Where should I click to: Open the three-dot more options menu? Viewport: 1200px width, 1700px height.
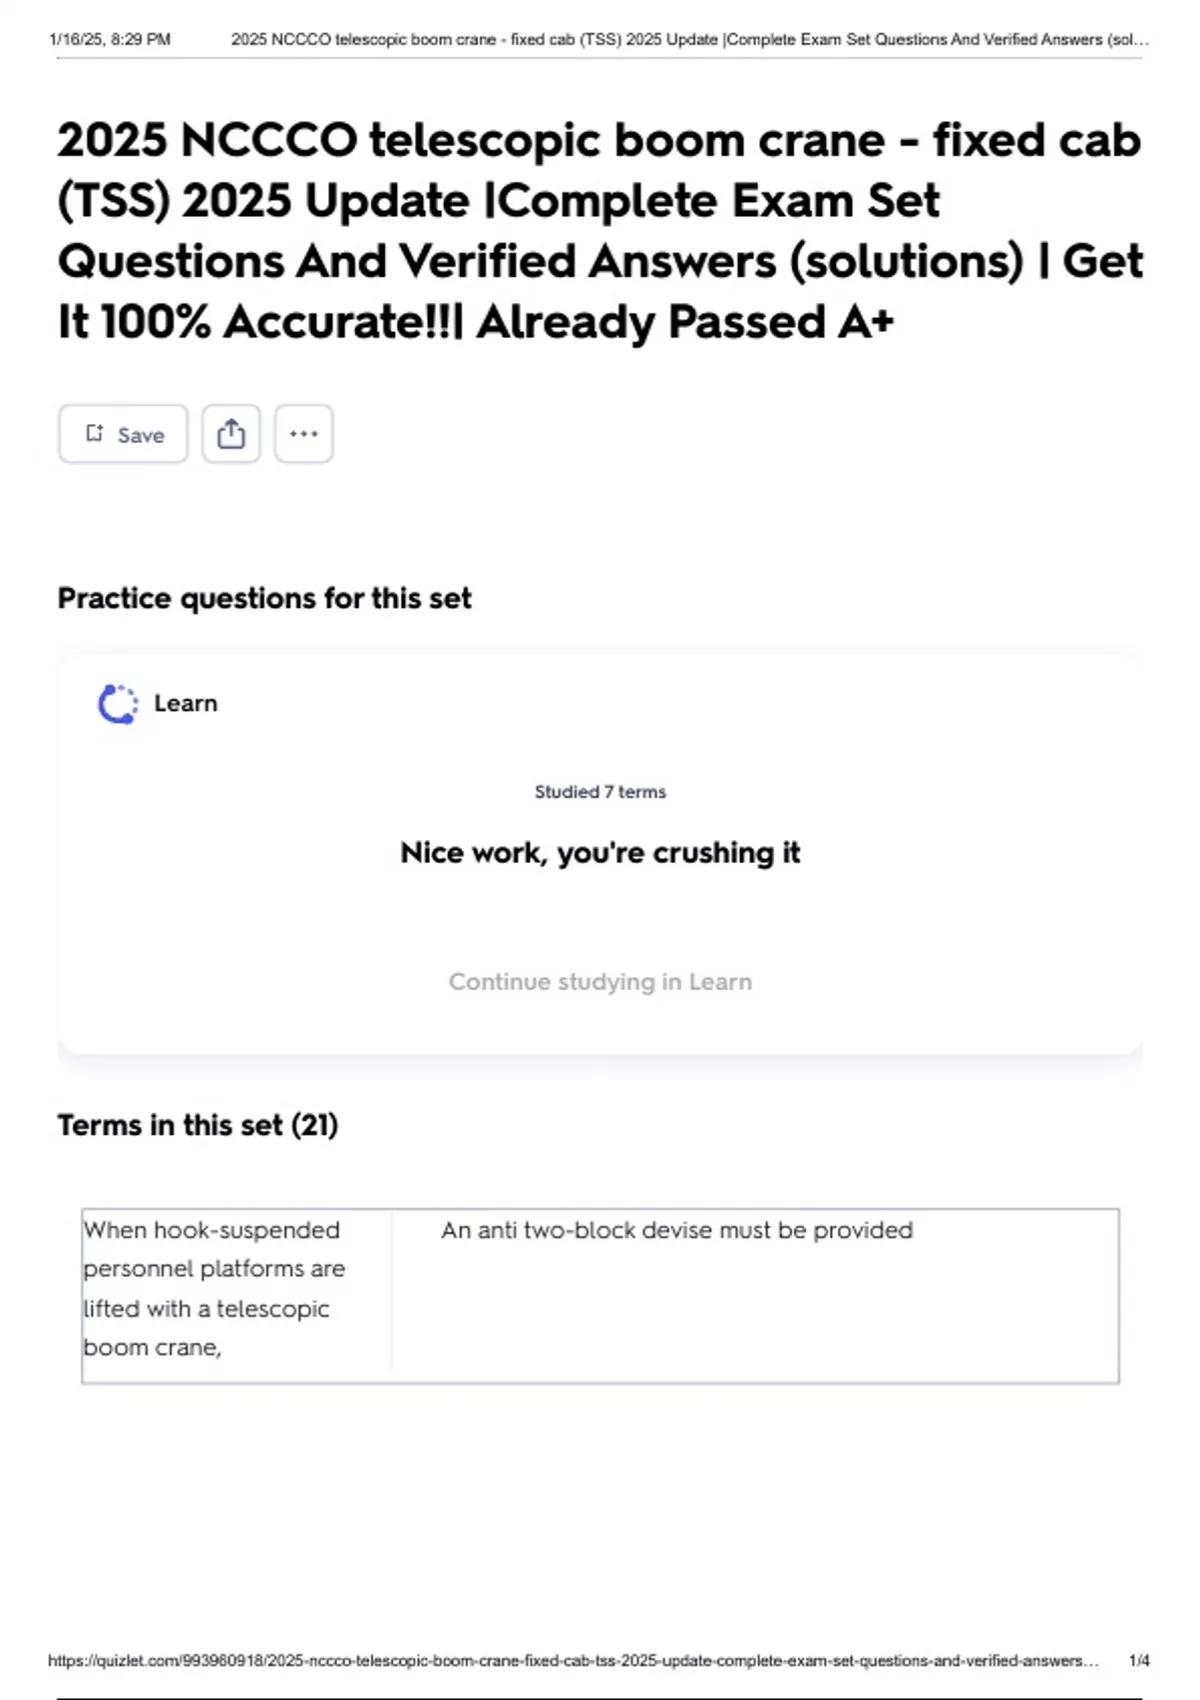tap(304, 434)
